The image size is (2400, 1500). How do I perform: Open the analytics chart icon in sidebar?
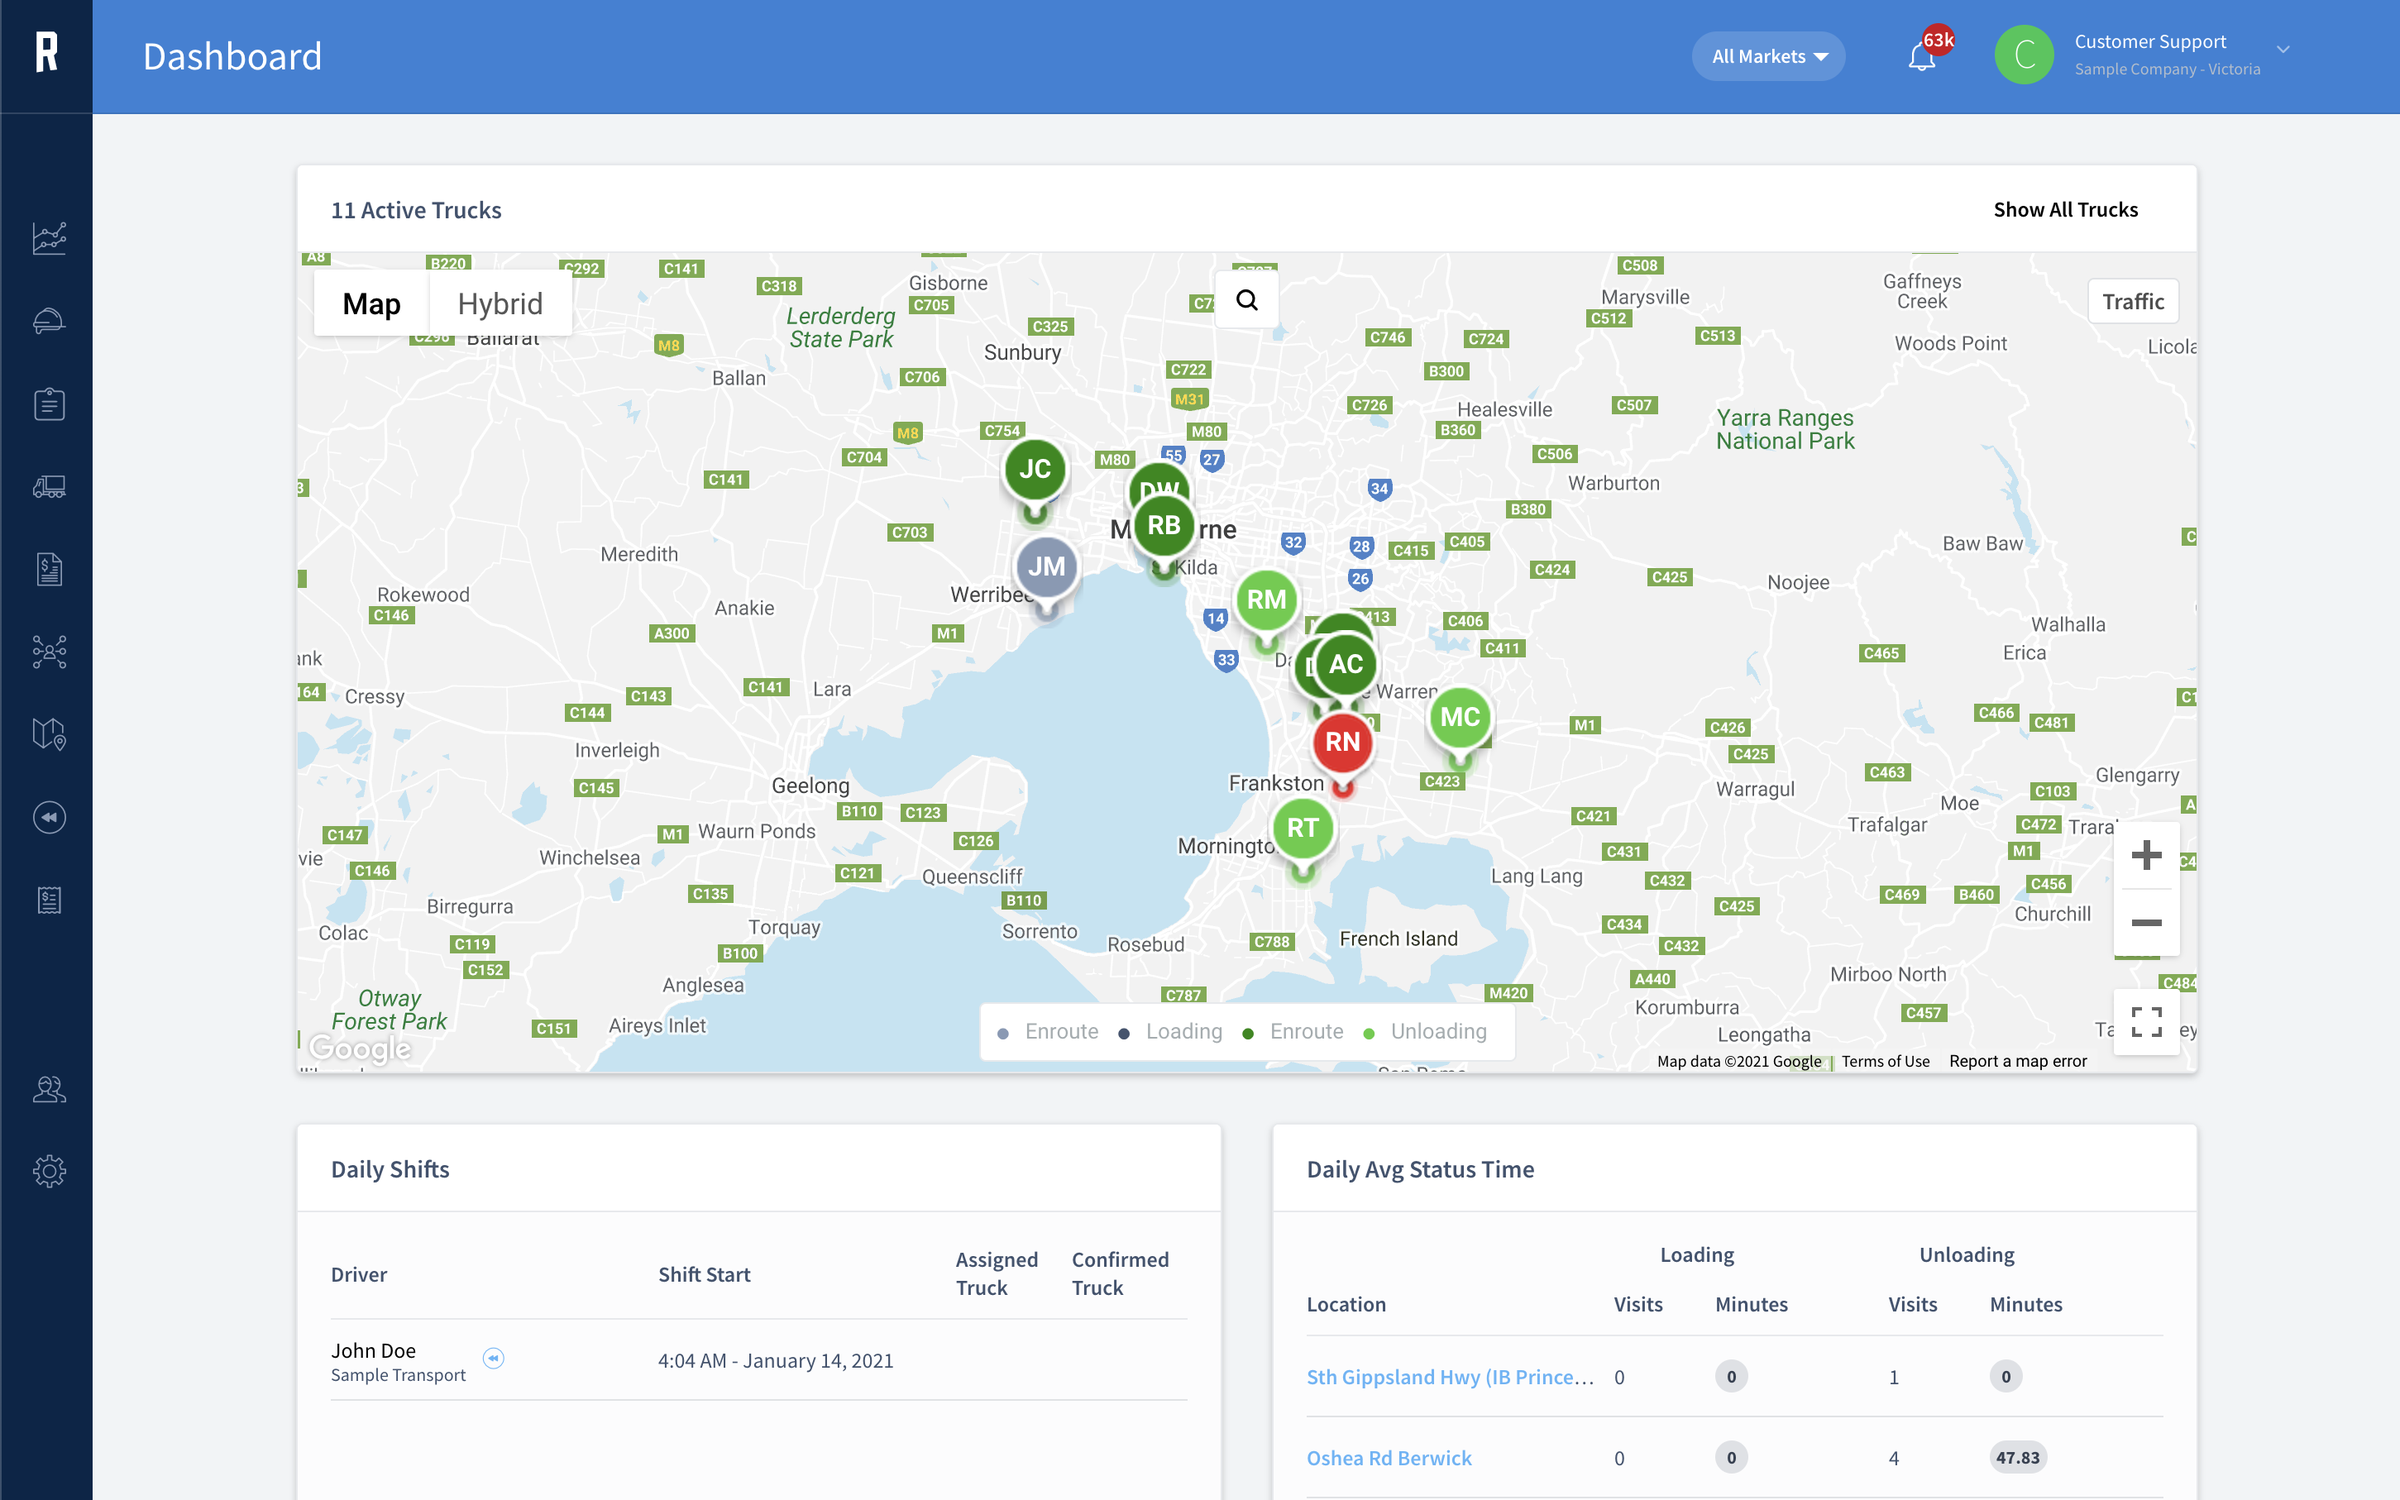pos(49,238)
